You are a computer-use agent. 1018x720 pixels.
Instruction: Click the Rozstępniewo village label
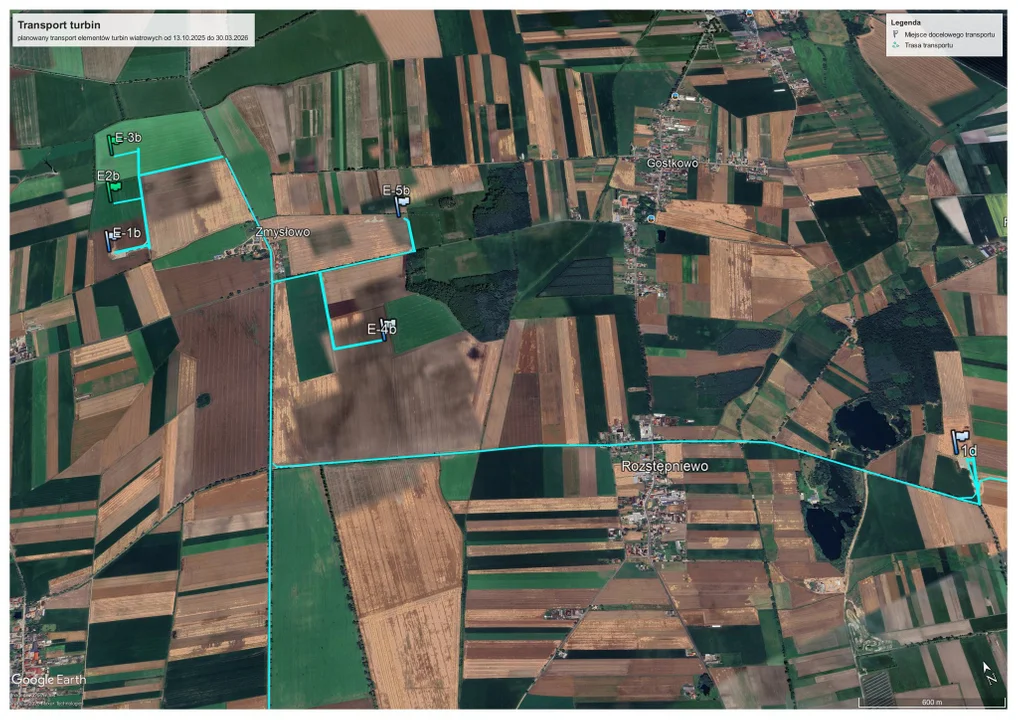pos(664,466)
